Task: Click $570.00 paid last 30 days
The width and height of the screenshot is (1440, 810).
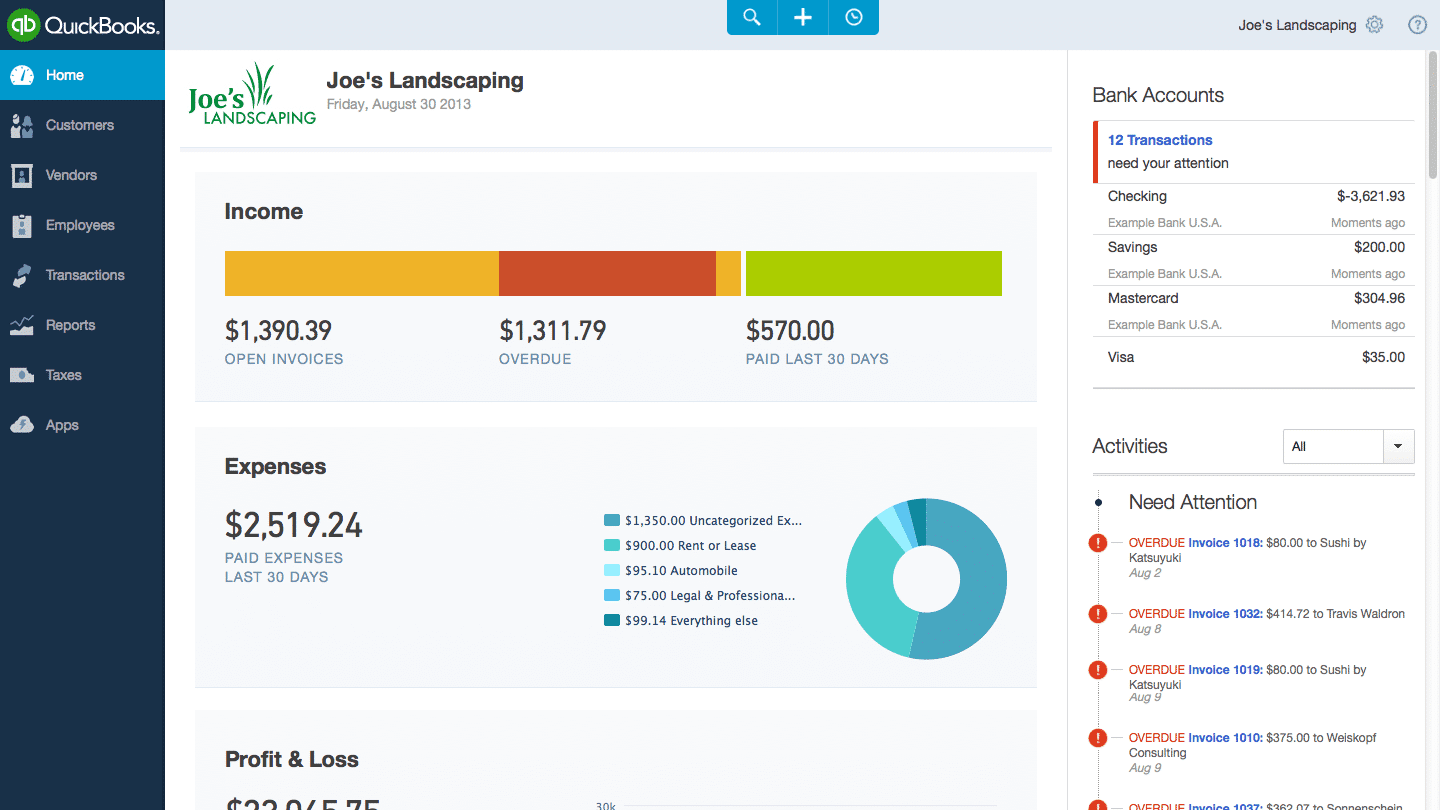Action: click(x=790, y=331)
